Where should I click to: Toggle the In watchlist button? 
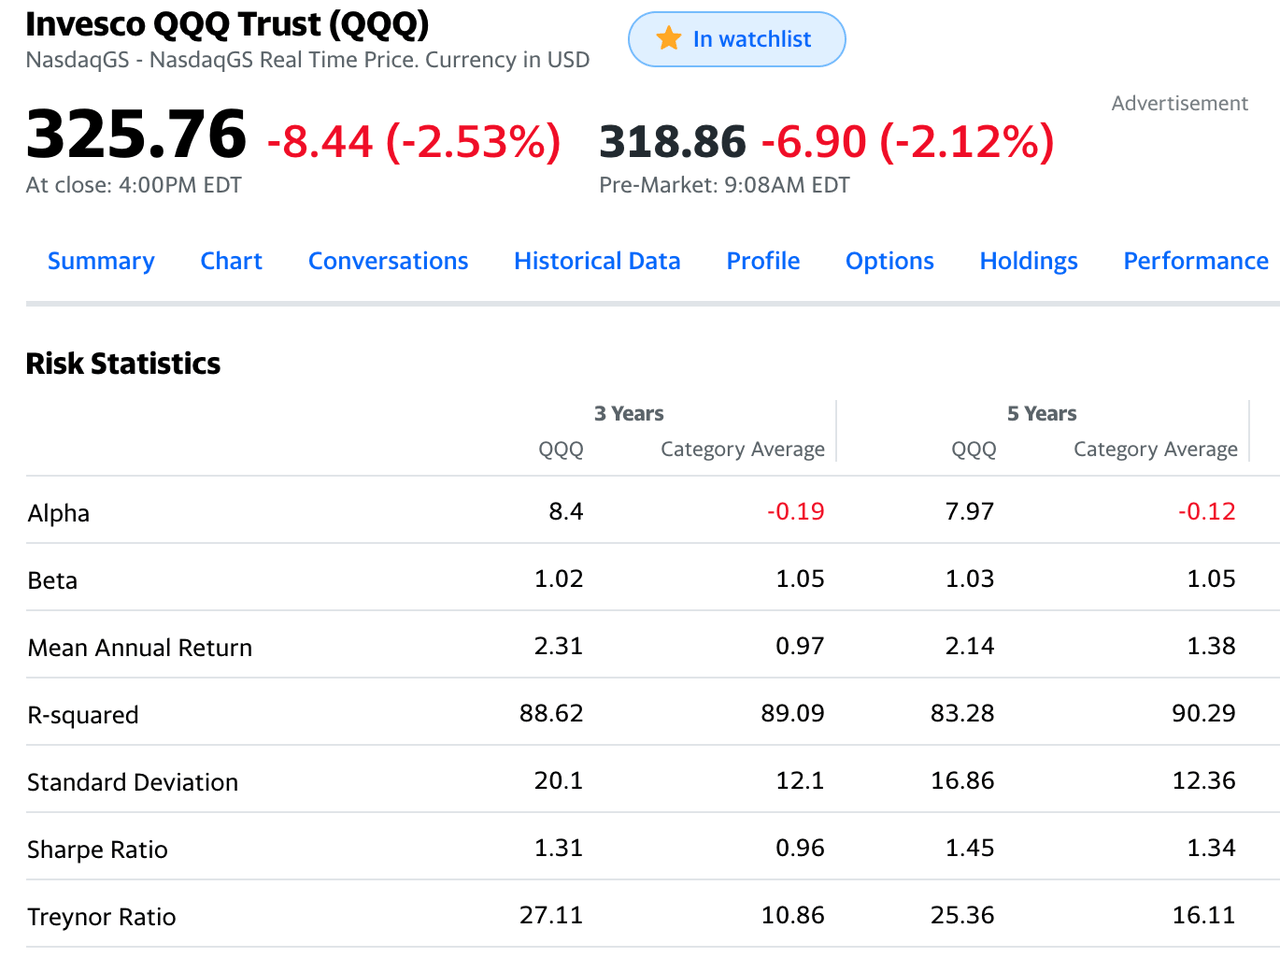[737, 39]
